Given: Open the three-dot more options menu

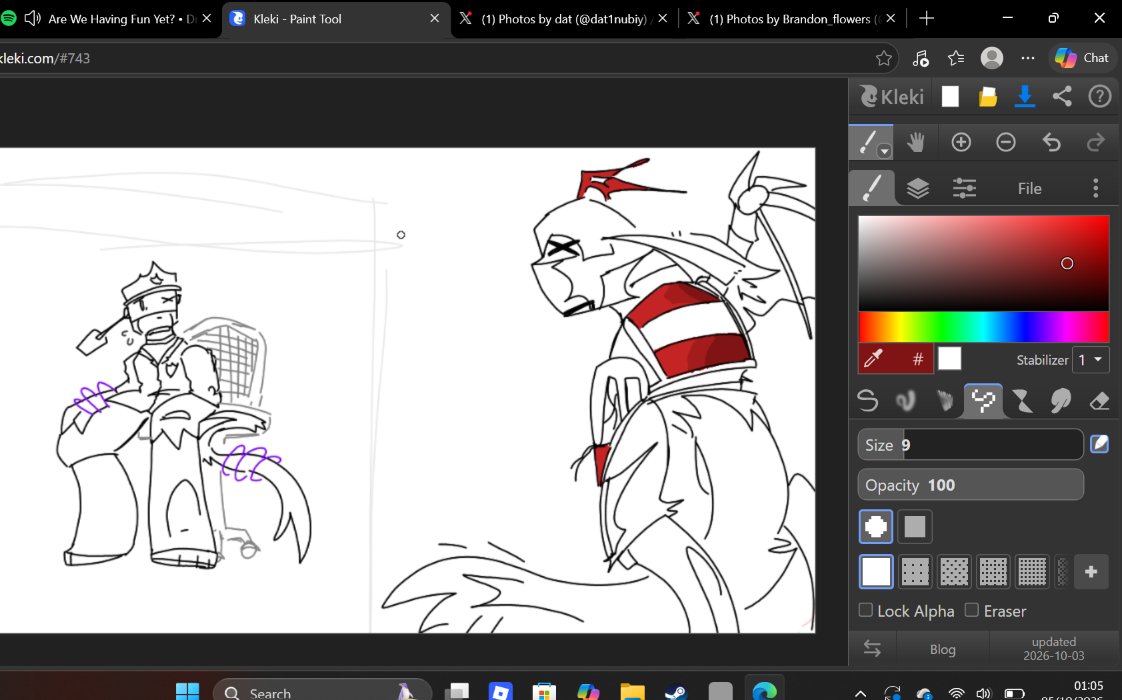Looking at the screenshot, I should [1096, 188].
